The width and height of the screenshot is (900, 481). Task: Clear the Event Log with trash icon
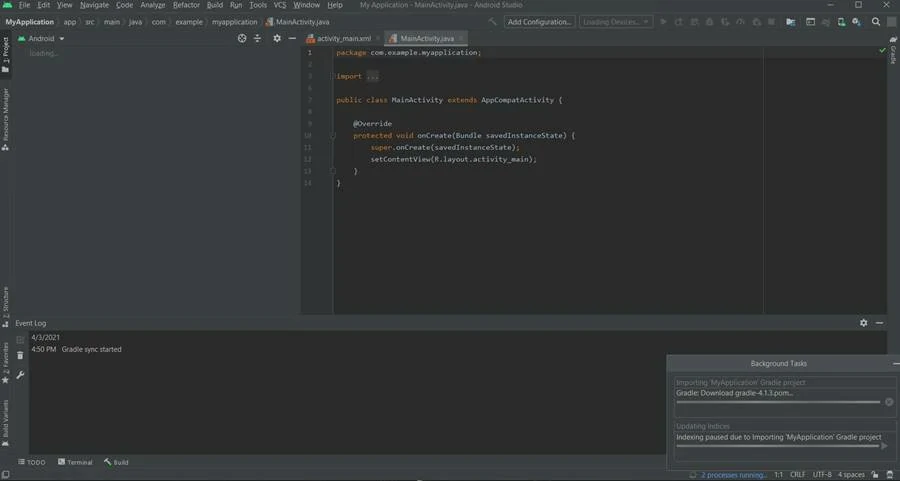pyautogui.click(x=20, y=356)
